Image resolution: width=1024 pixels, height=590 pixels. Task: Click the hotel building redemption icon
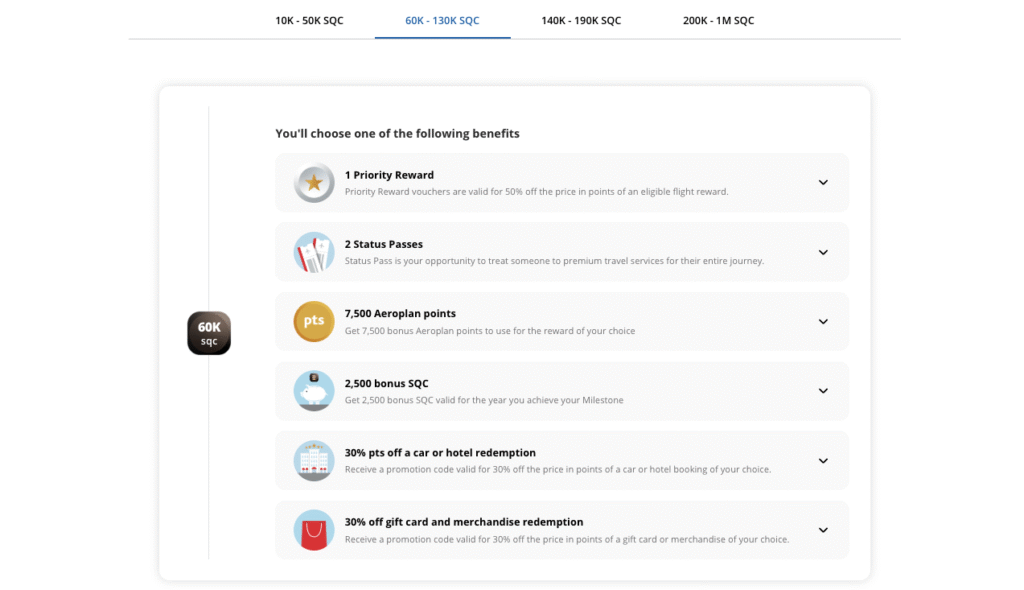[314, 460]
